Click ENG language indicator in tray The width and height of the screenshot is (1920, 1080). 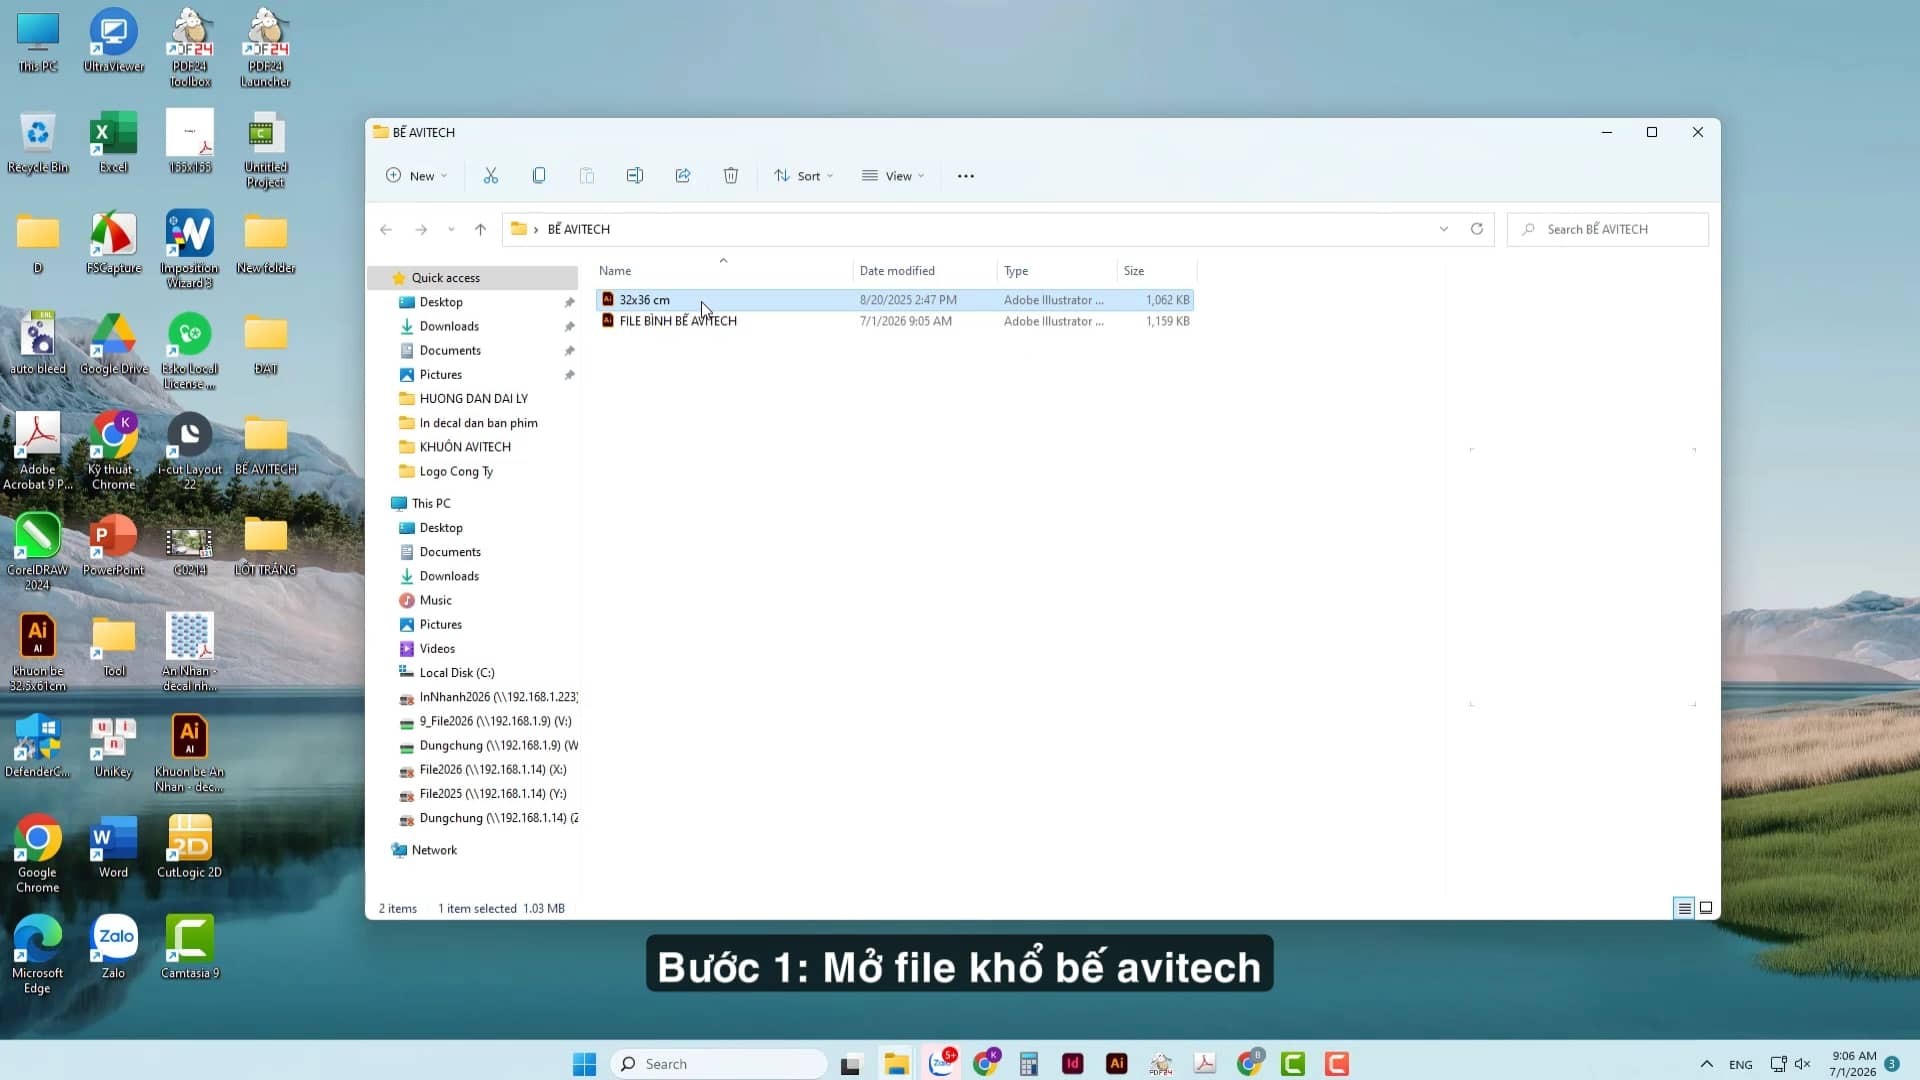[1740, 1064]
